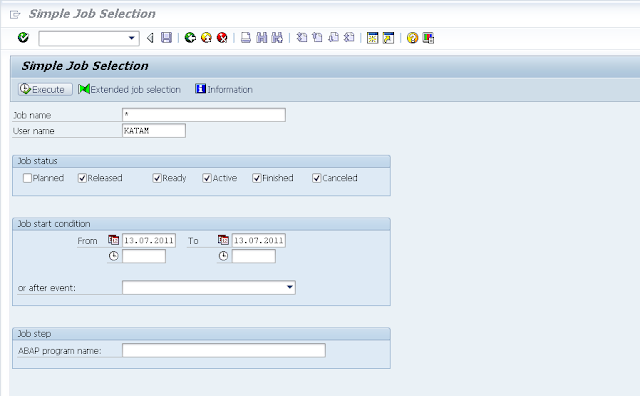
Task: Toggle the Finished status checkbox
Action: pyautogui.click(x=257, y=178)
